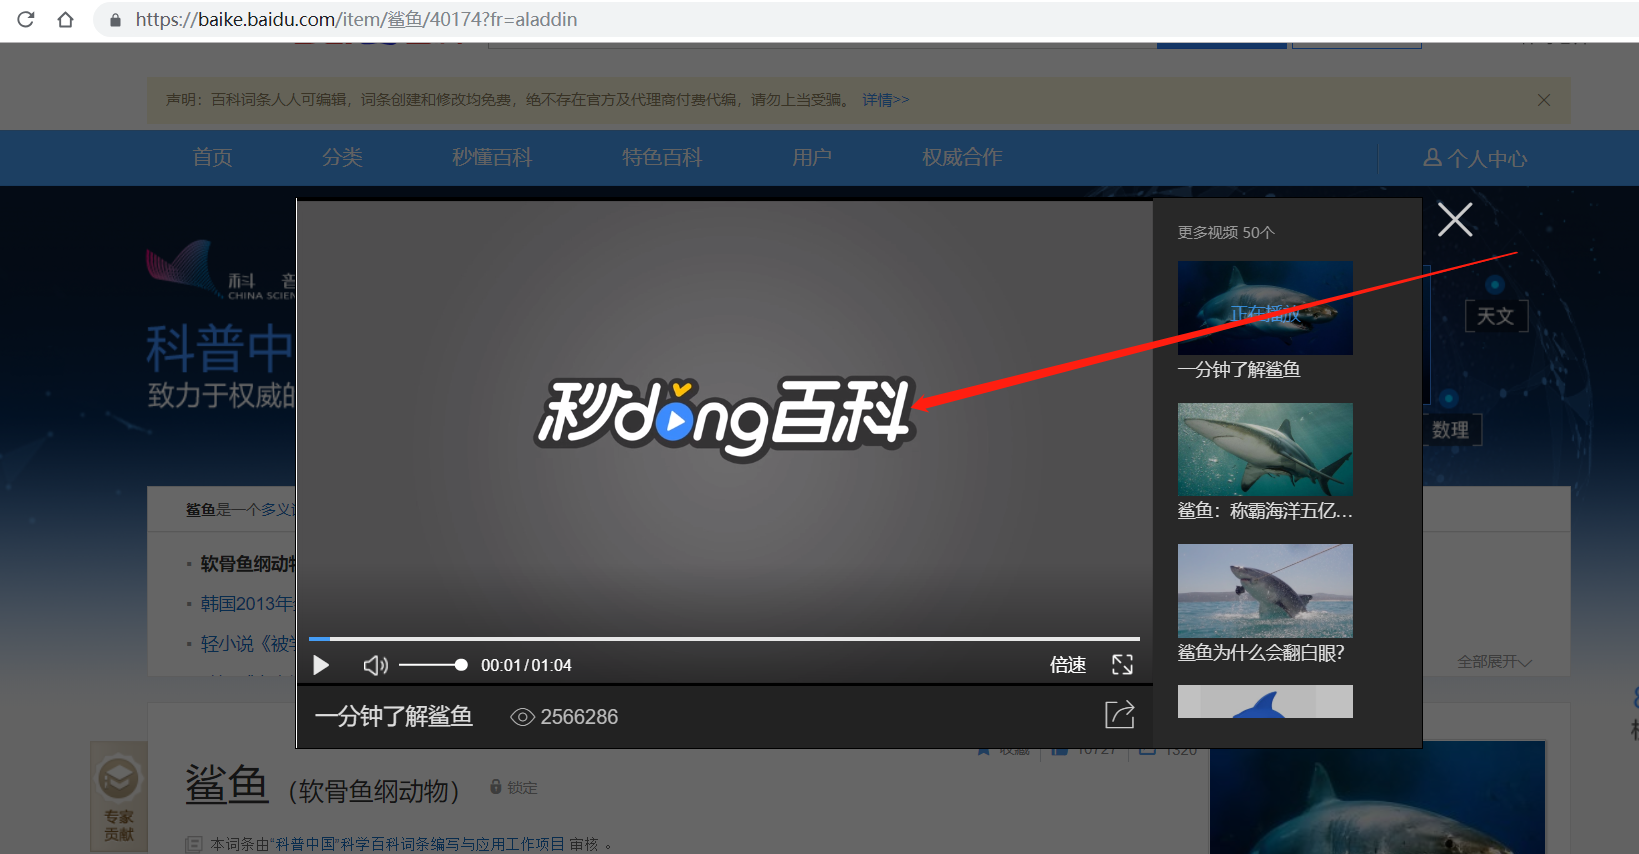Share the video with share icon
Viewport: 1639px width, 854px height.
click(1120, 714)
